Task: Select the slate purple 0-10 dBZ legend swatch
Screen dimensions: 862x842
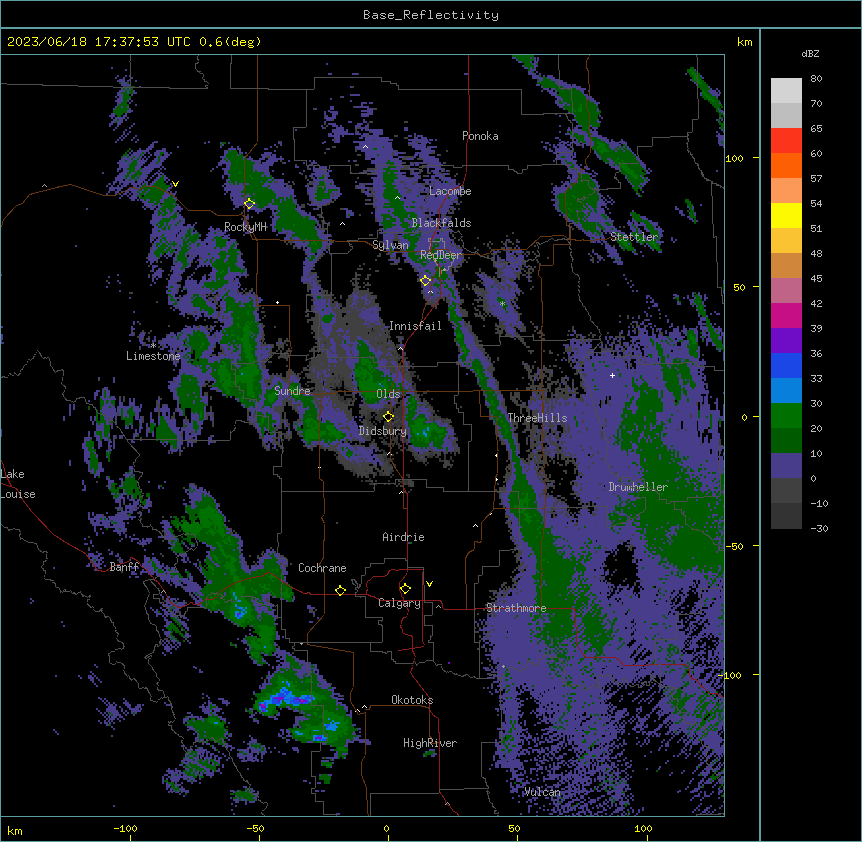Action: pyautogui.click(x=786, y=466)
